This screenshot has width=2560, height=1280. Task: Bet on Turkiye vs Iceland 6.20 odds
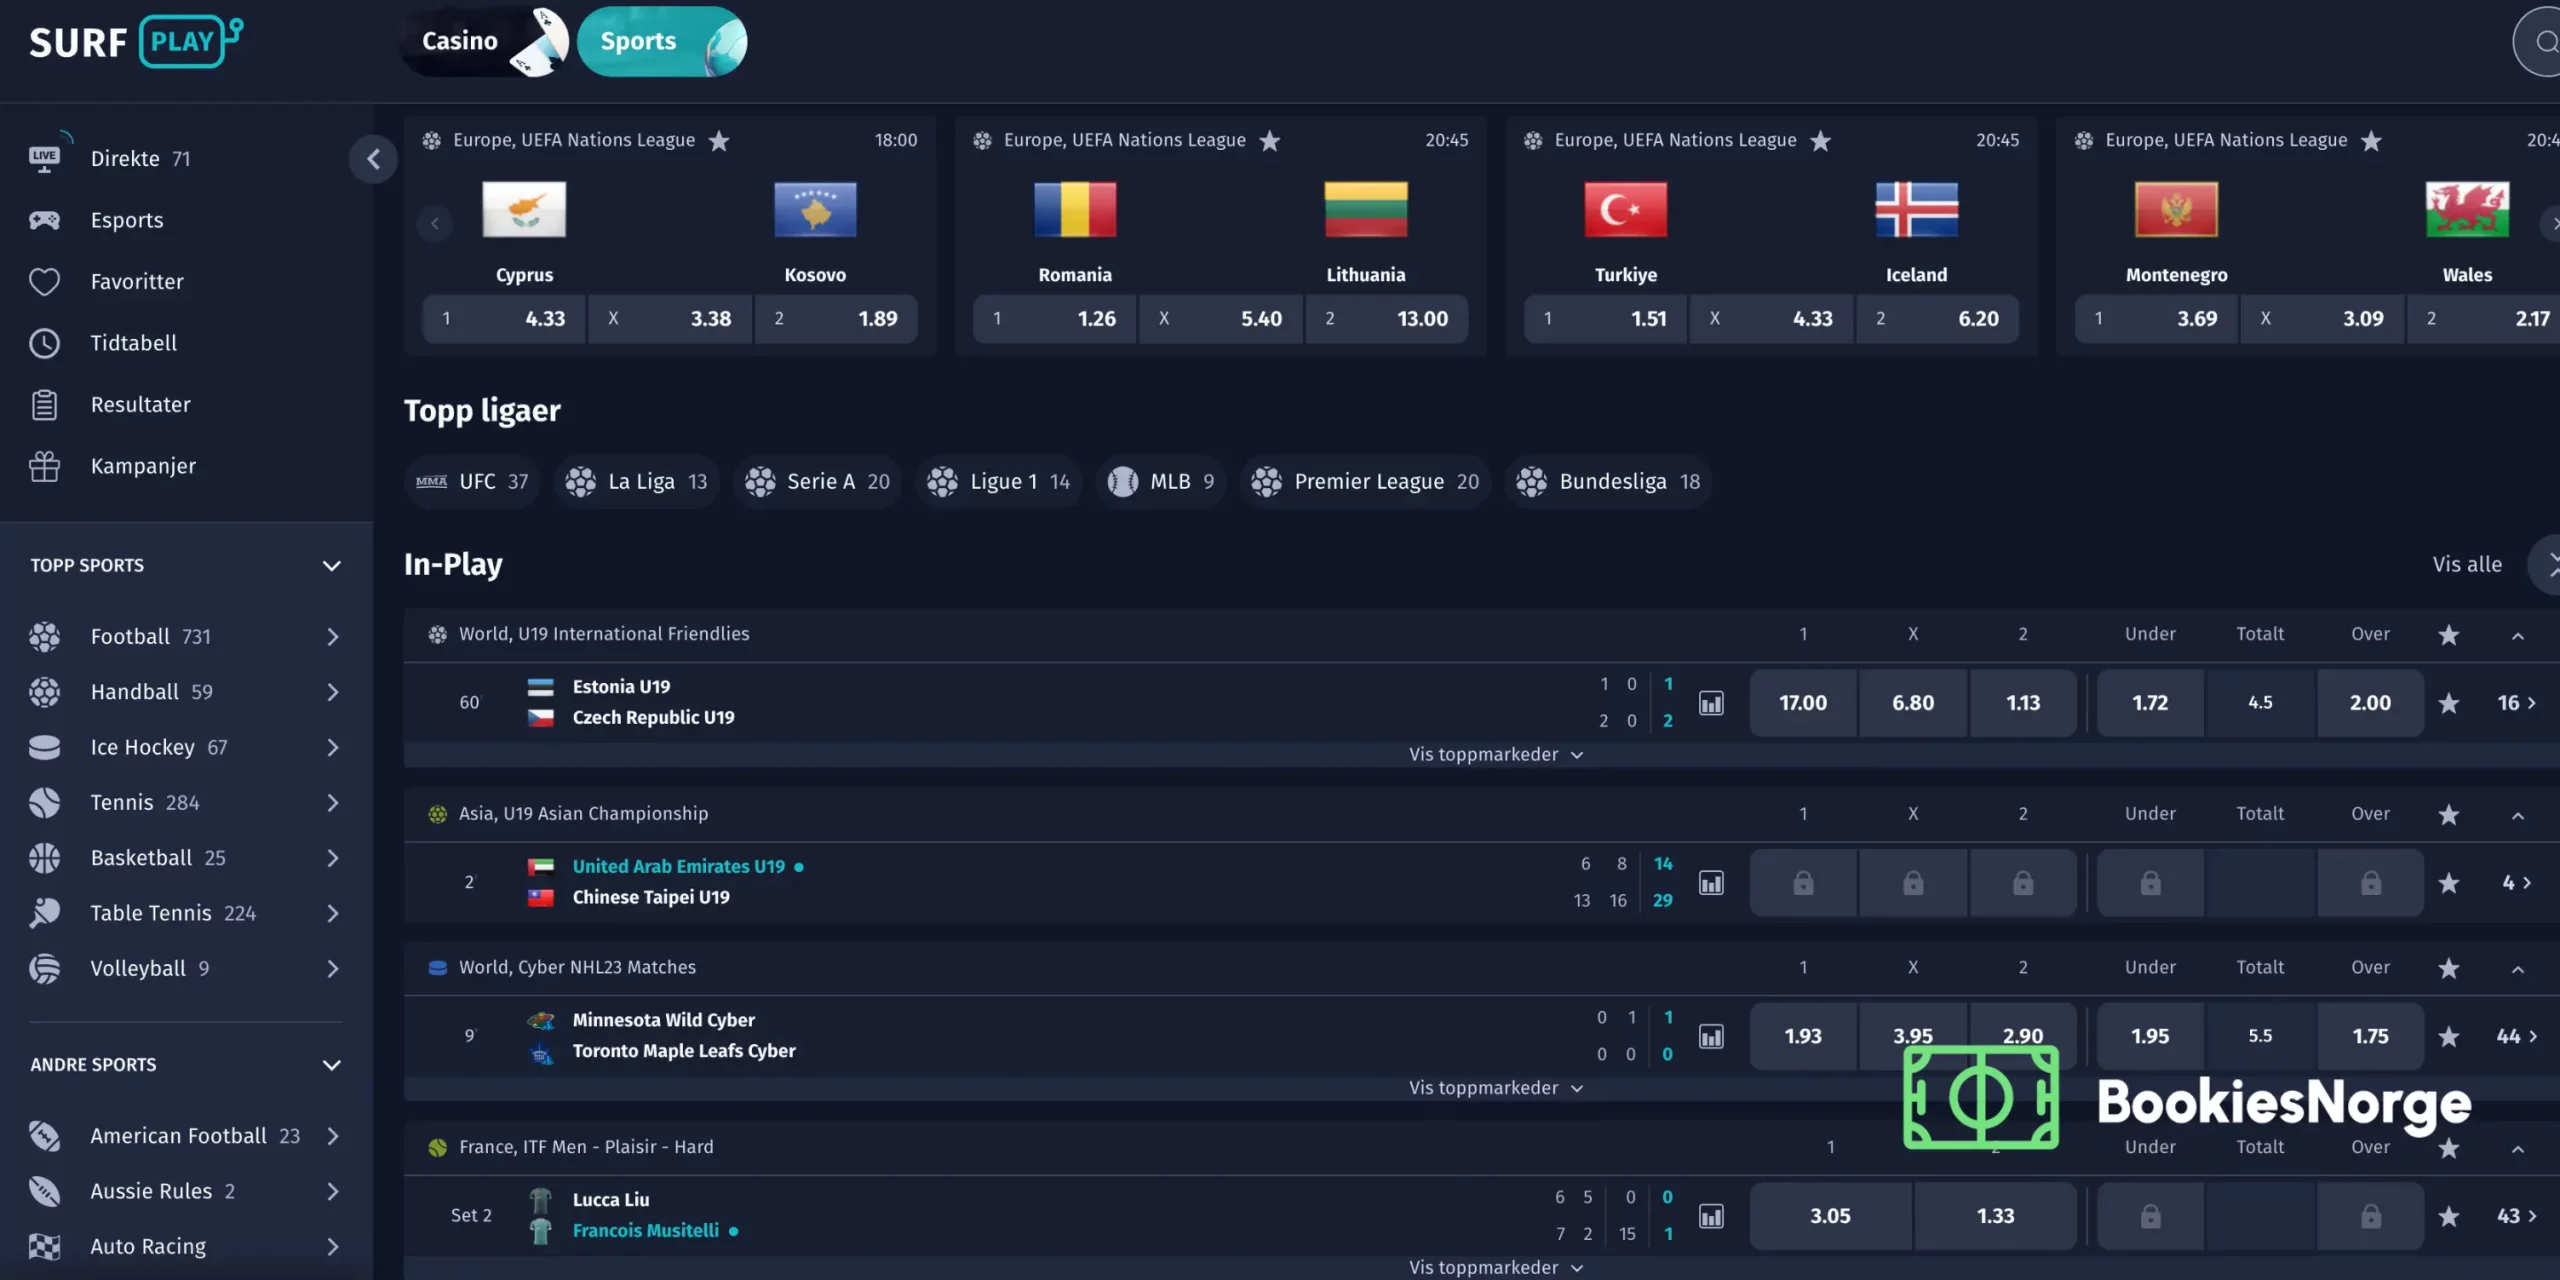point(1938,319)
